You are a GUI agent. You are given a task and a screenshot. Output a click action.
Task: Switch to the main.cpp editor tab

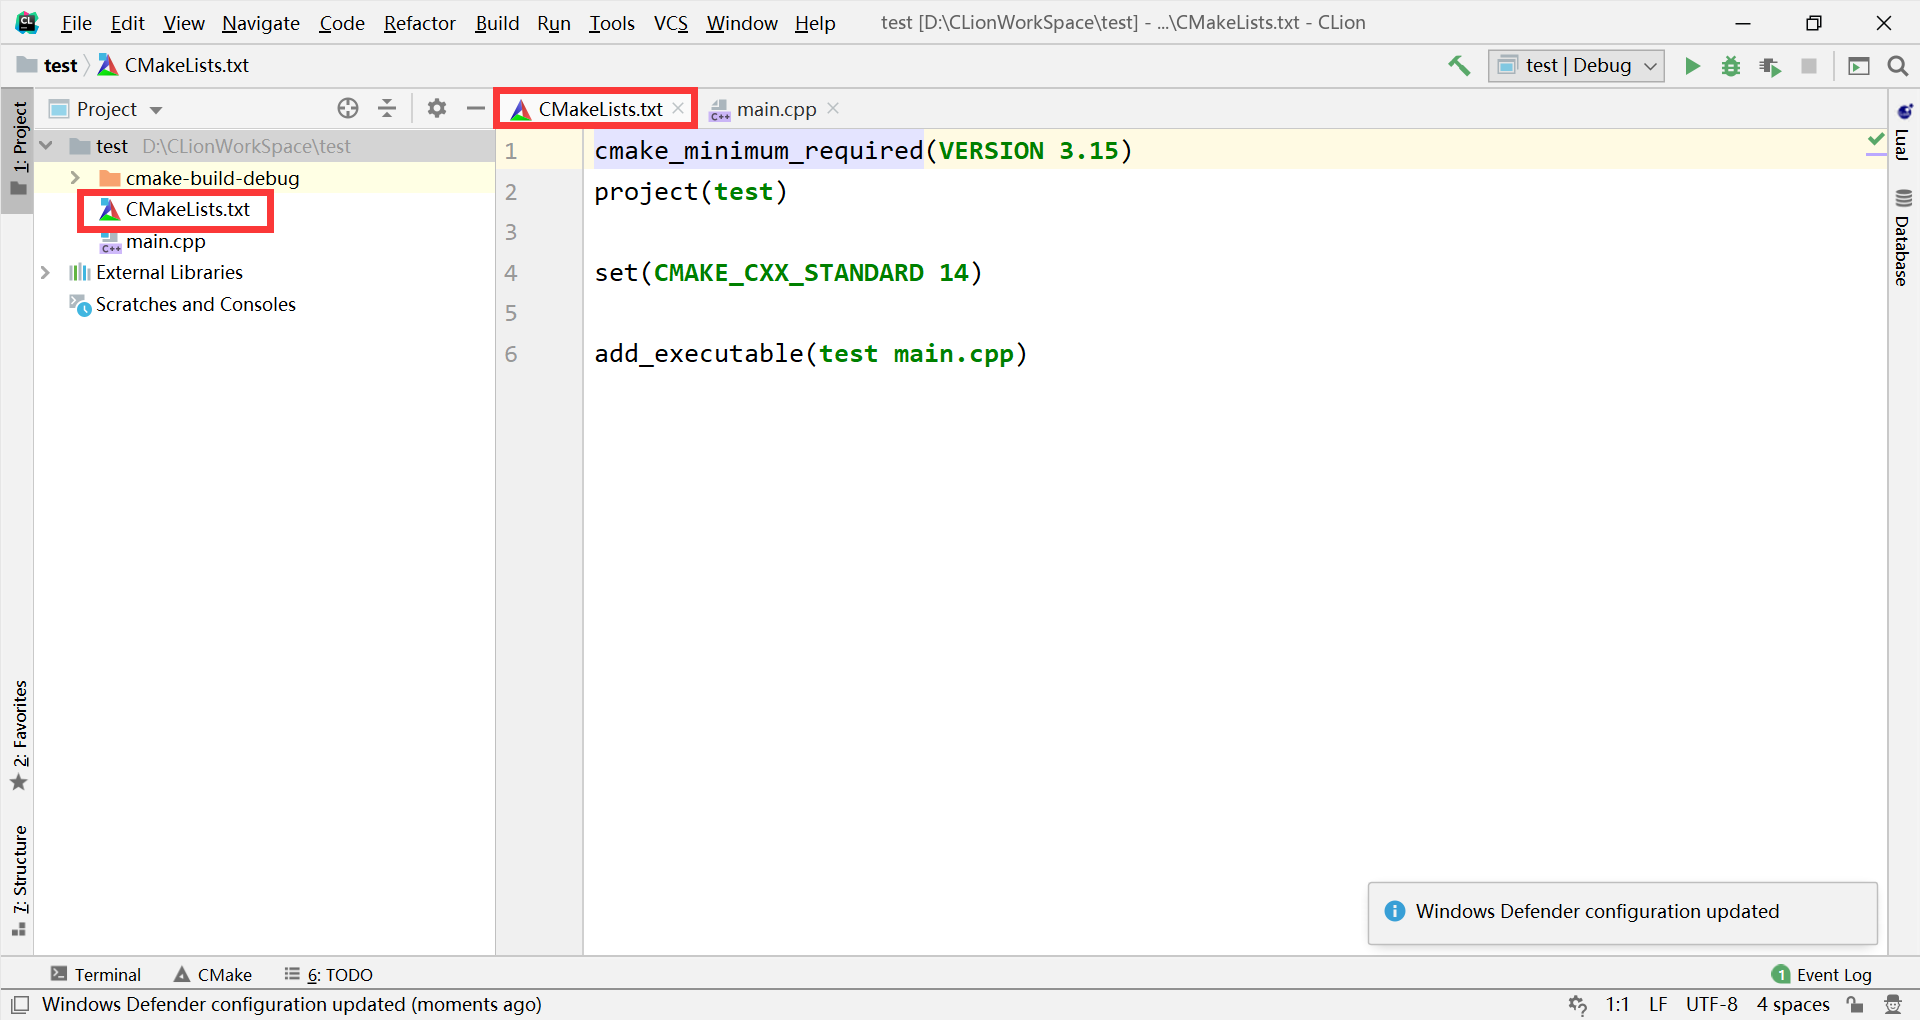pyautogui.click(x=775, y=109)
